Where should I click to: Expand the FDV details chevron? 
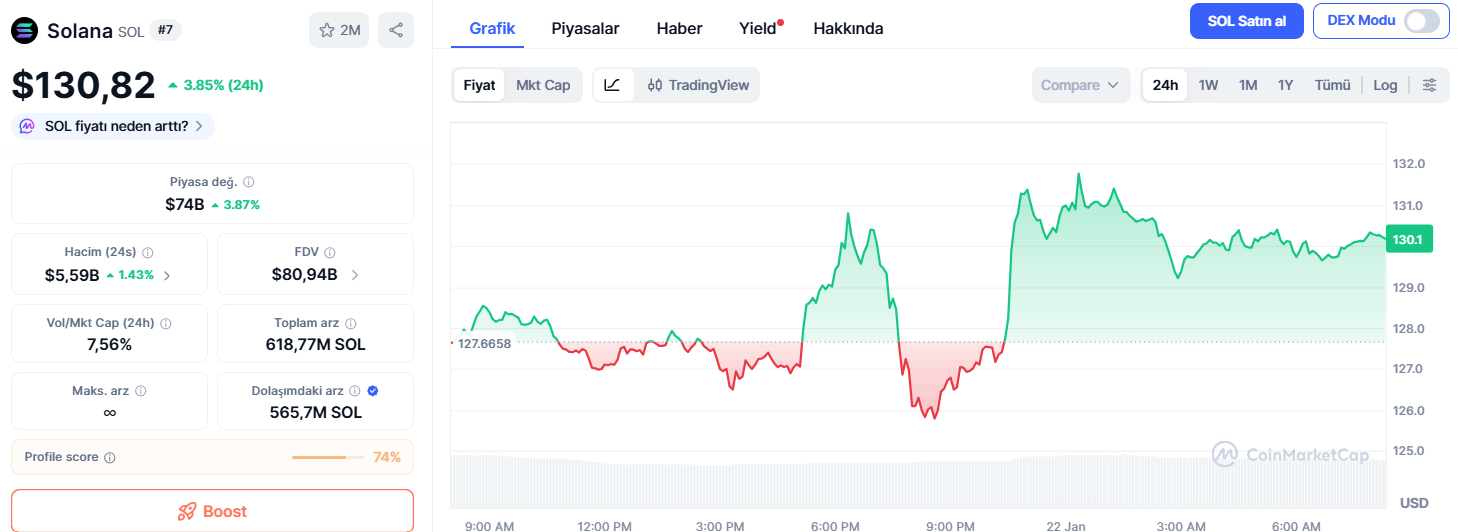pos(355,274)
